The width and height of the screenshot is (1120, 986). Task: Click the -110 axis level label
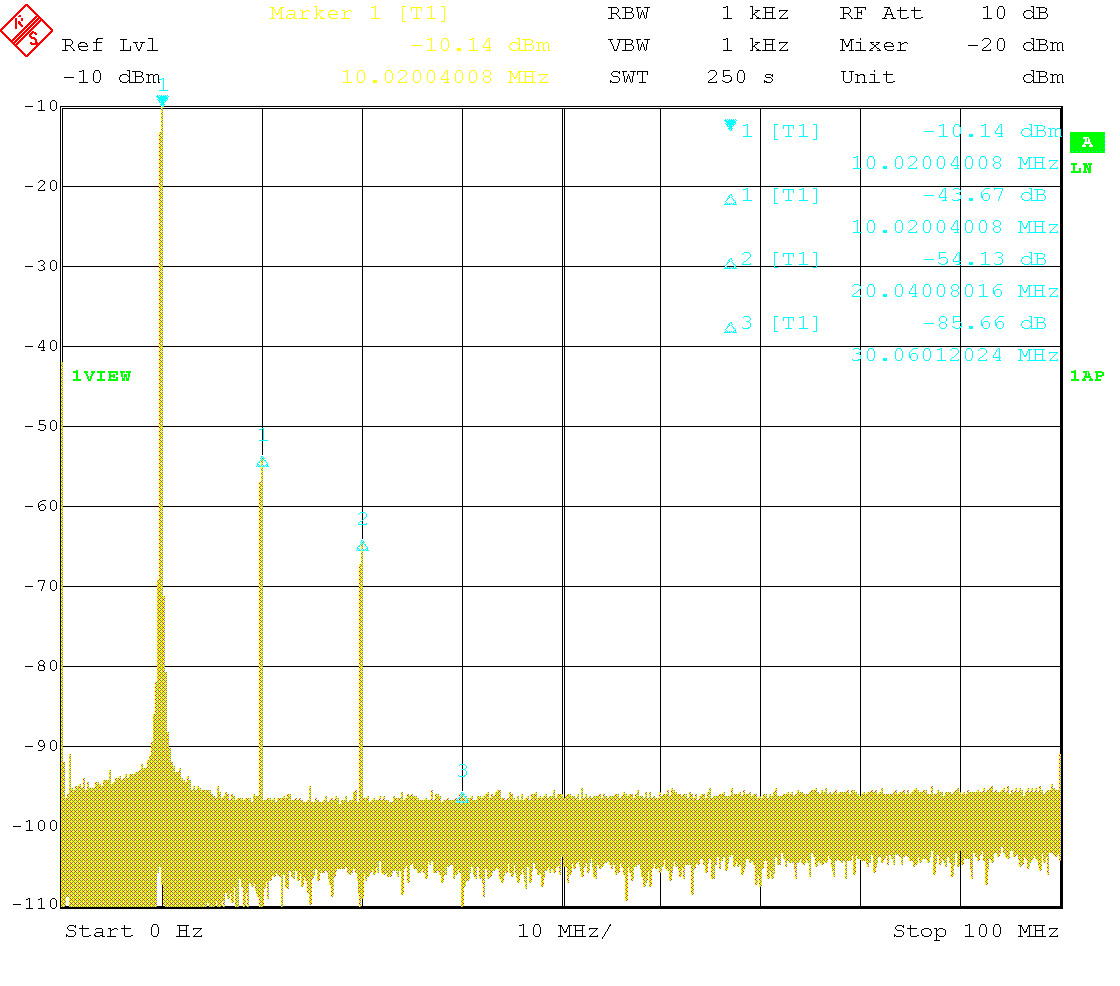coord(35,904)
